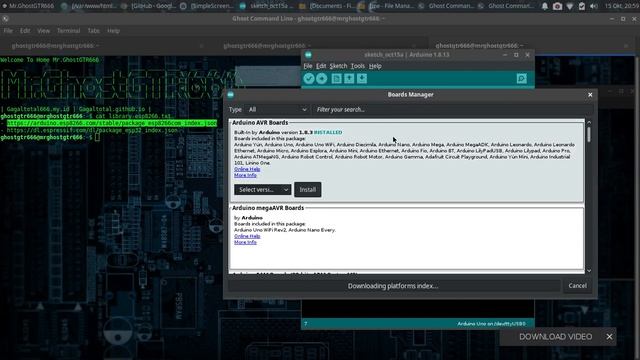The height and width of the screenshot is (360, 640).
Task: Click the Filter your search field
Action: [x=453, y=109]
